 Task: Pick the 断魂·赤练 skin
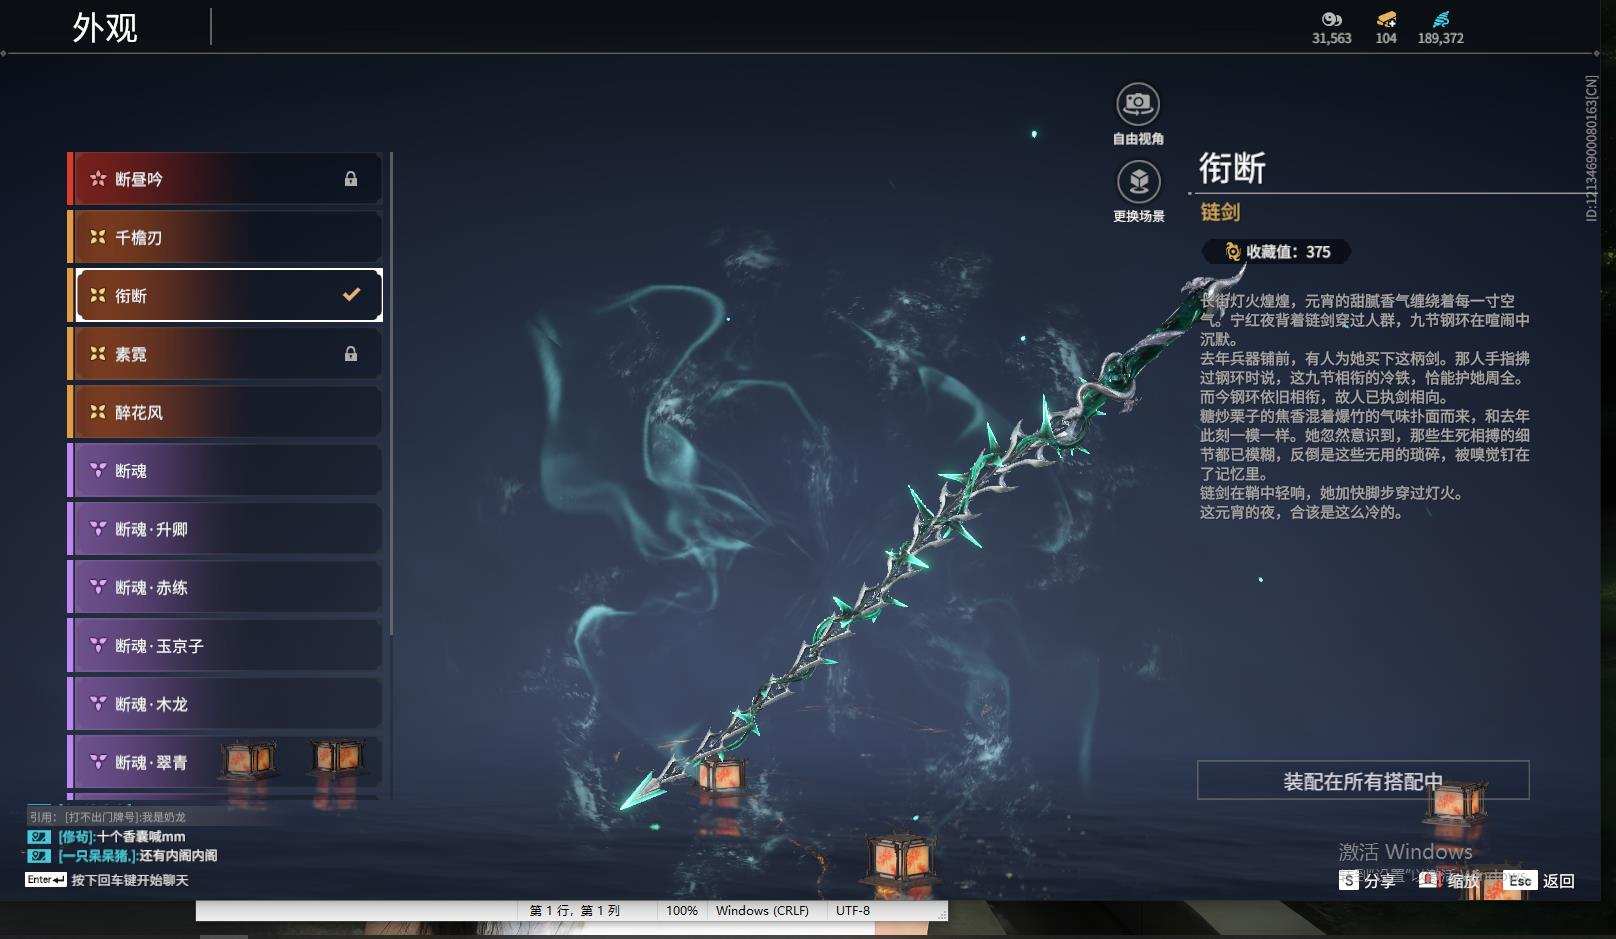pos(225,587)
